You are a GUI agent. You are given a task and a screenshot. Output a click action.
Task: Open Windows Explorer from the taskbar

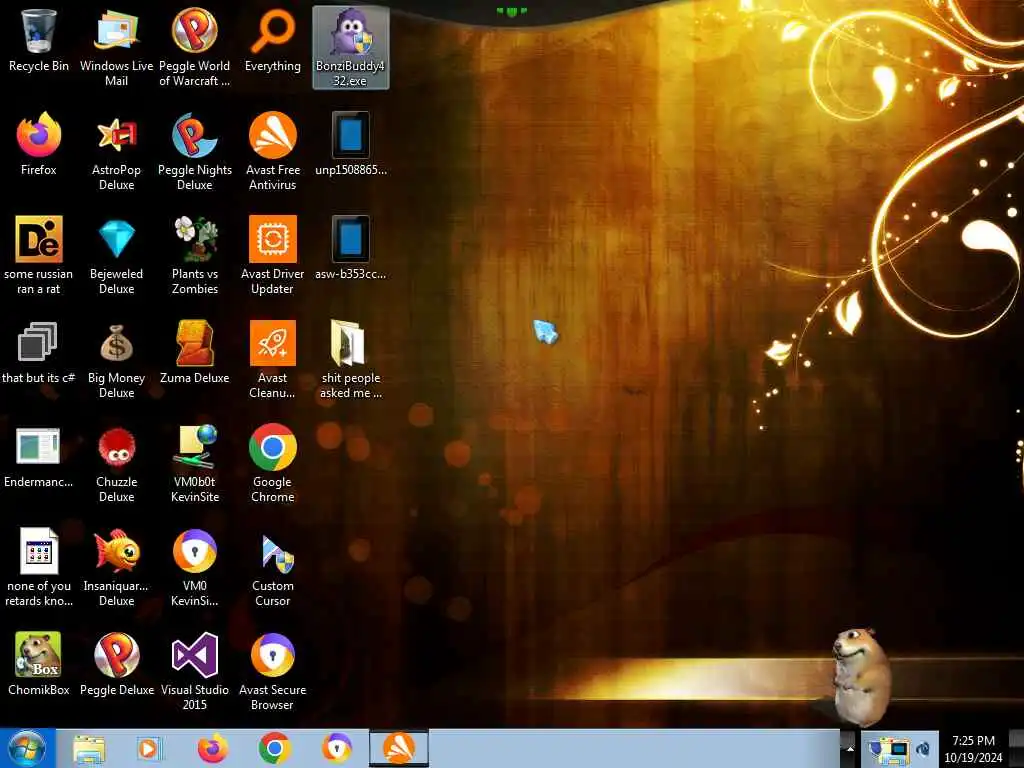[x=89, y=749]
